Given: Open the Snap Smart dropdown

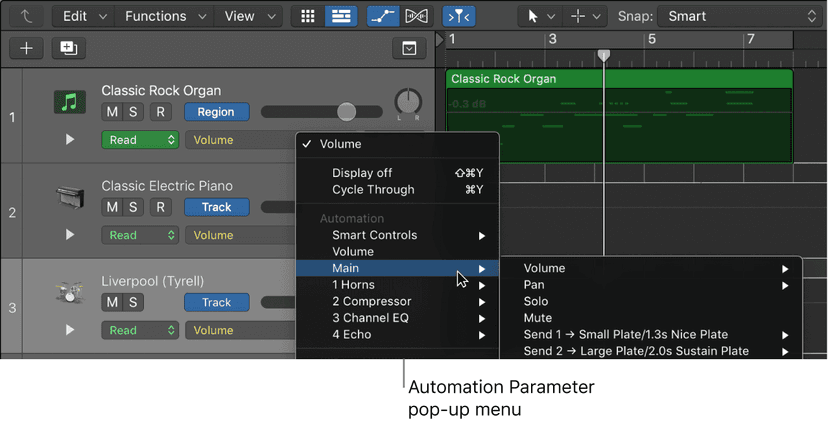Looking at the screenshot, I should tap(740, 16).
